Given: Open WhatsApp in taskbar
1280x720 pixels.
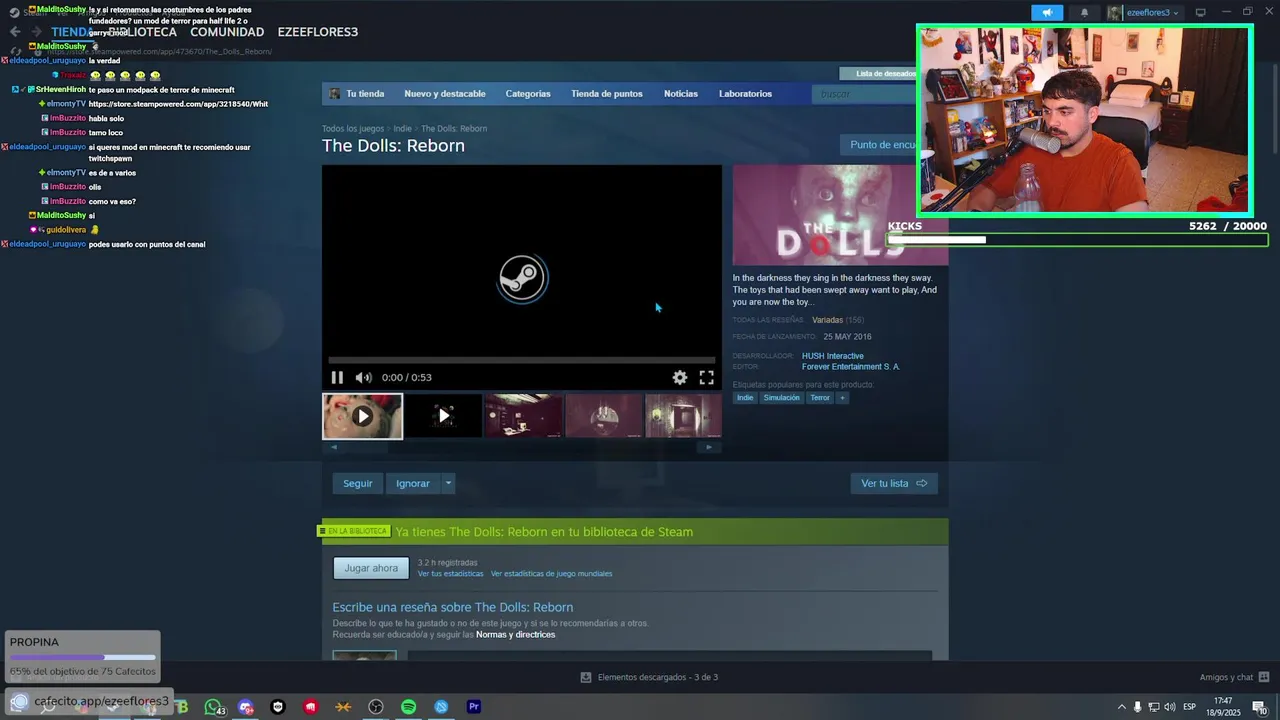Looking at the screenshot, I should (213, 707).
